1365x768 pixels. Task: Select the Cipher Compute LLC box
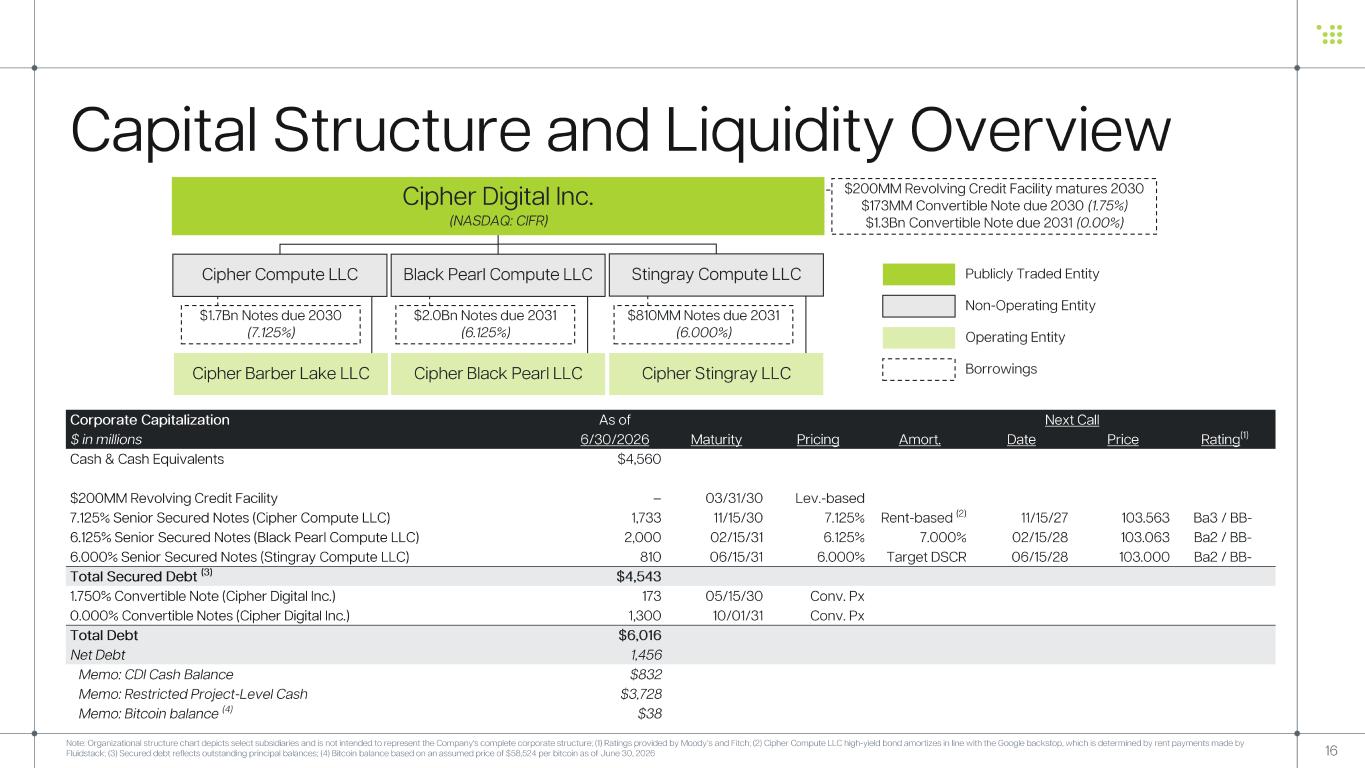pos(280,275)
